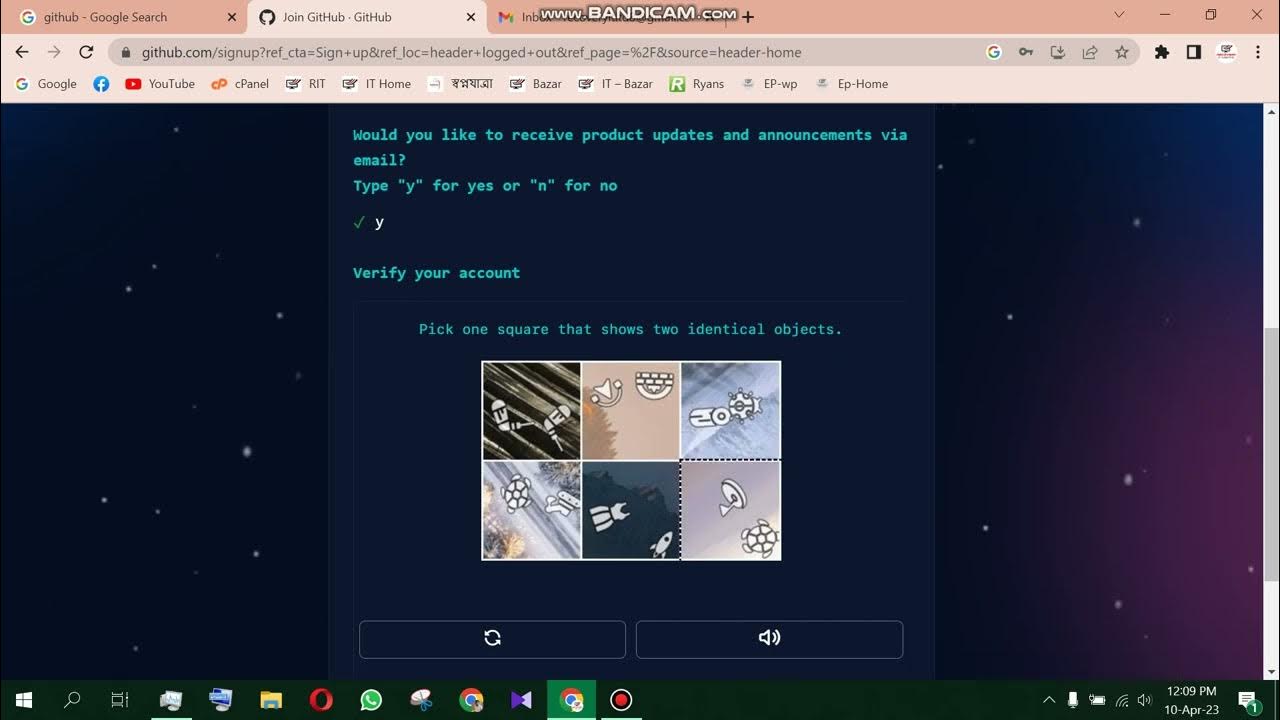Click the microphone tray icon

coord(1073,700)
